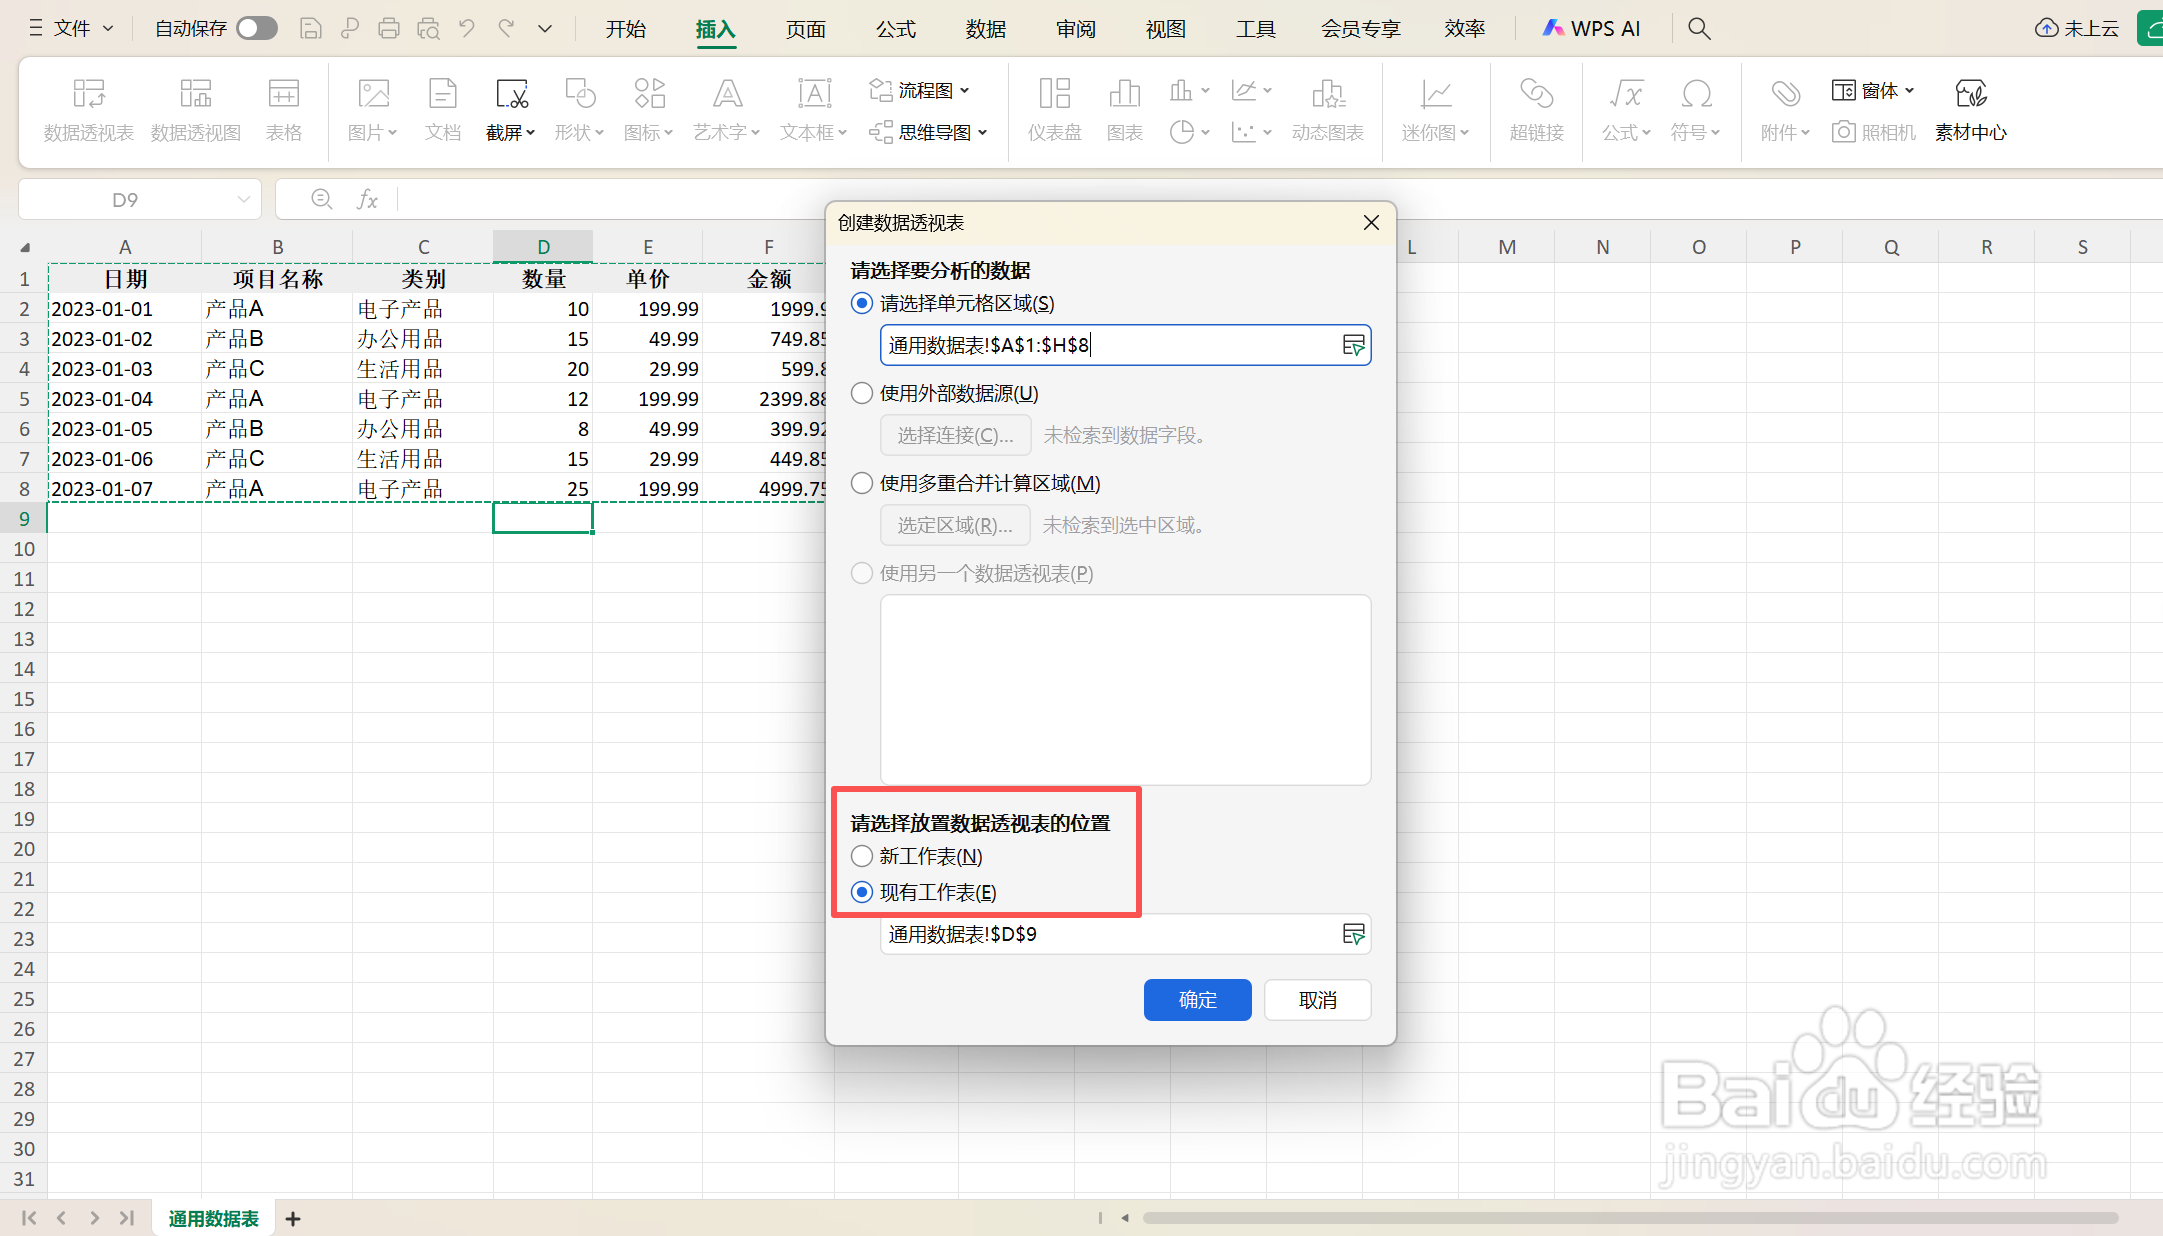
Task: Toggle the AutoSave switch off
Action: point(256,28)
